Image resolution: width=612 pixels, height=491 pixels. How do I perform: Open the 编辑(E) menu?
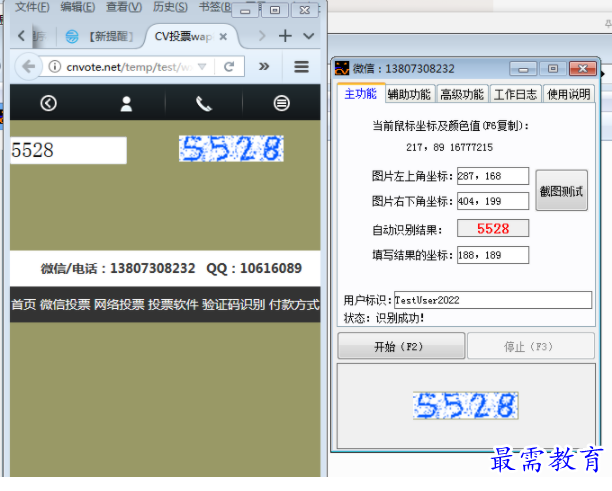coord(78,7)
